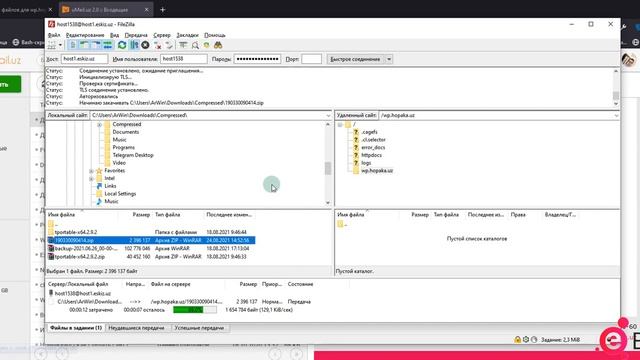Viewport: 640px width, 360px height.
Task: Switch to Неудавшиеся передачи tab
Action: (136, 328)
